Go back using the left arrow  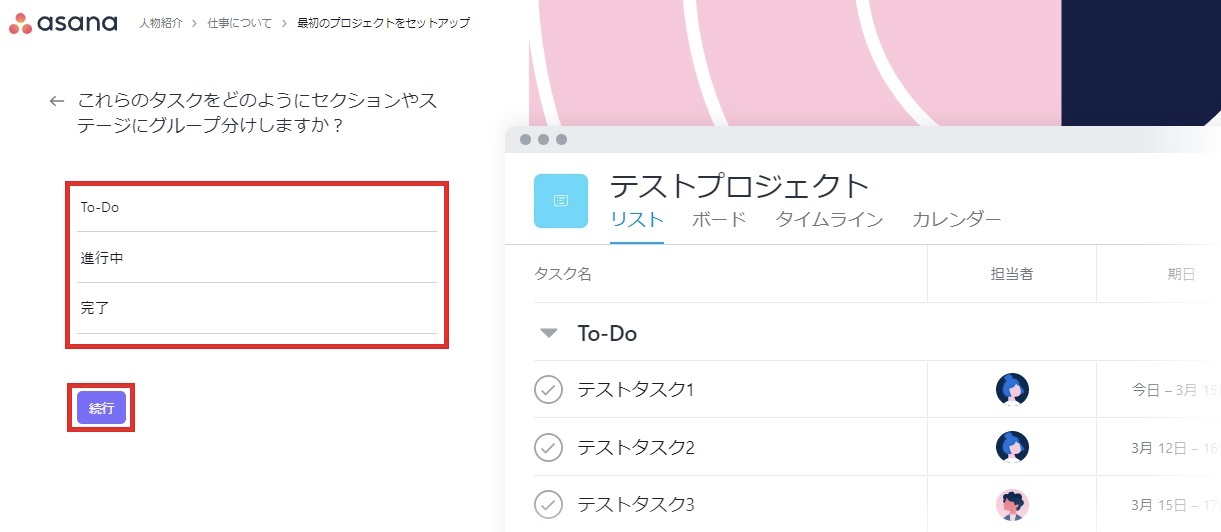pos(57,101)
